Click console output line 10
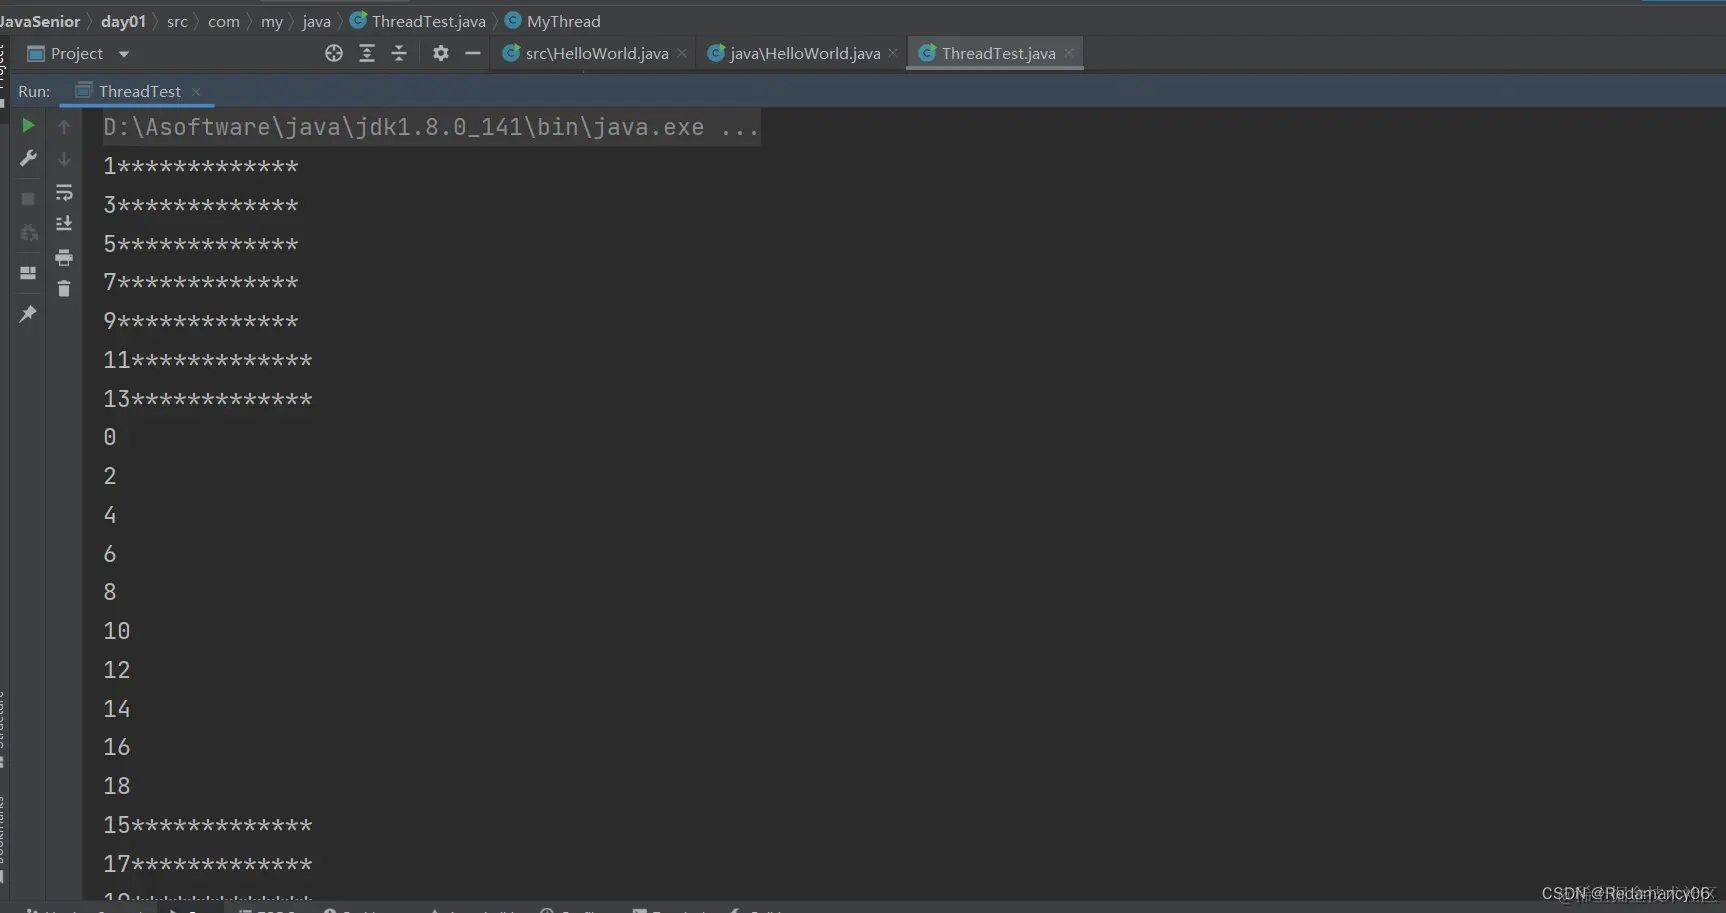Image resolution: width=1726 pixels, height=913 pixels. pos(117,631)
